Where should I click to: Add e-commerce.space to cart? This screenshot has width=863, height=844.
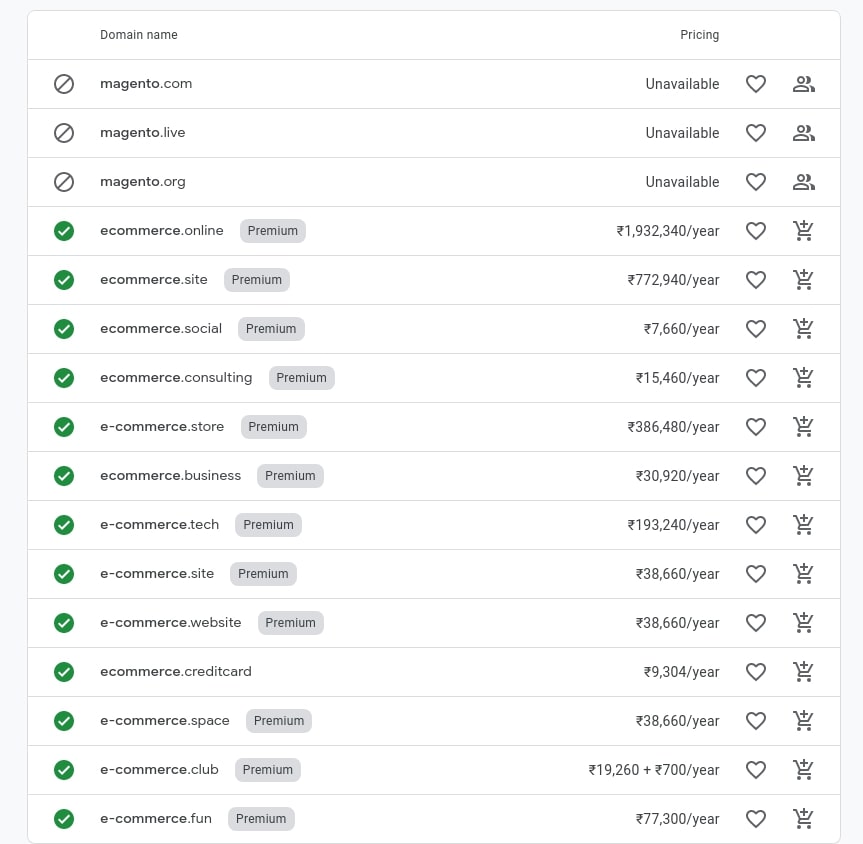[804, 721]
